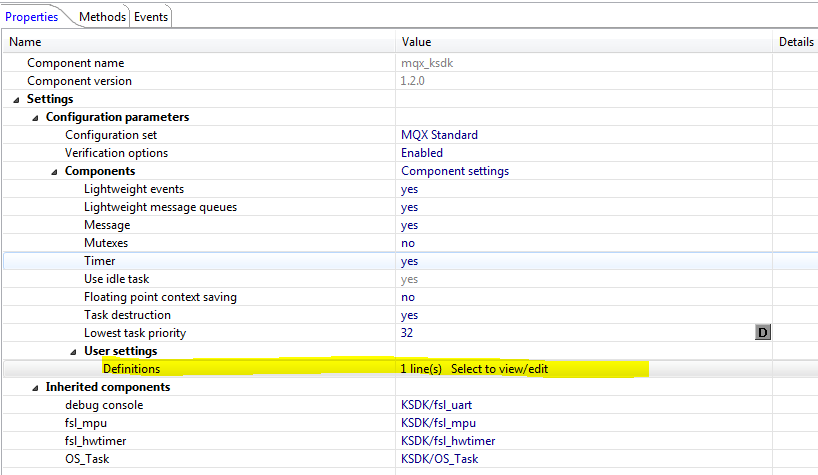
Task: Toggle the Lightweight events value 'yes'
Action: [x=409, y=189]
